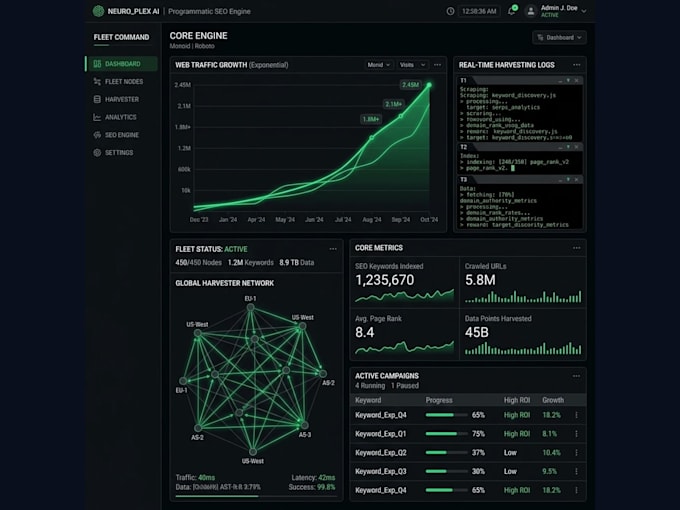Open the Monid dropdown on traffic chart
This screenshot has width=680, height=510.
coord(379,65)
